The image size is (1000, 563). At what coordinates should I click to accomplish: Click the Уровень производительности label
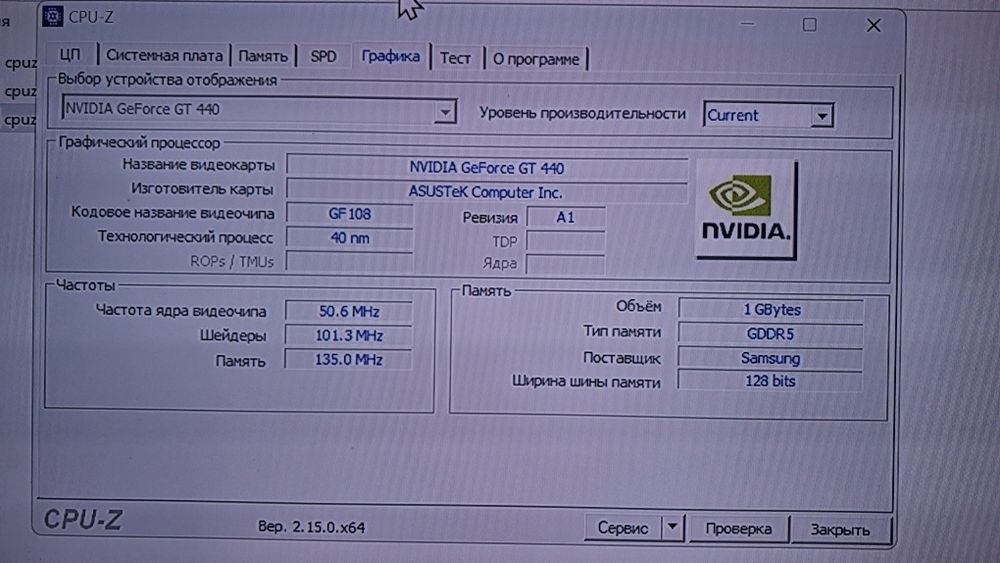point(582,113)
